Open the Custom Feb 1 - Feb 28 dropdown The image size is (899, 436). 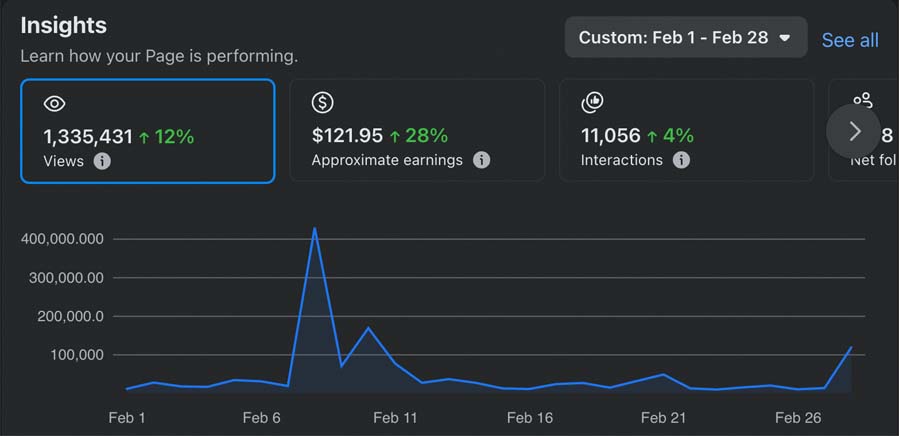[685, 38]
